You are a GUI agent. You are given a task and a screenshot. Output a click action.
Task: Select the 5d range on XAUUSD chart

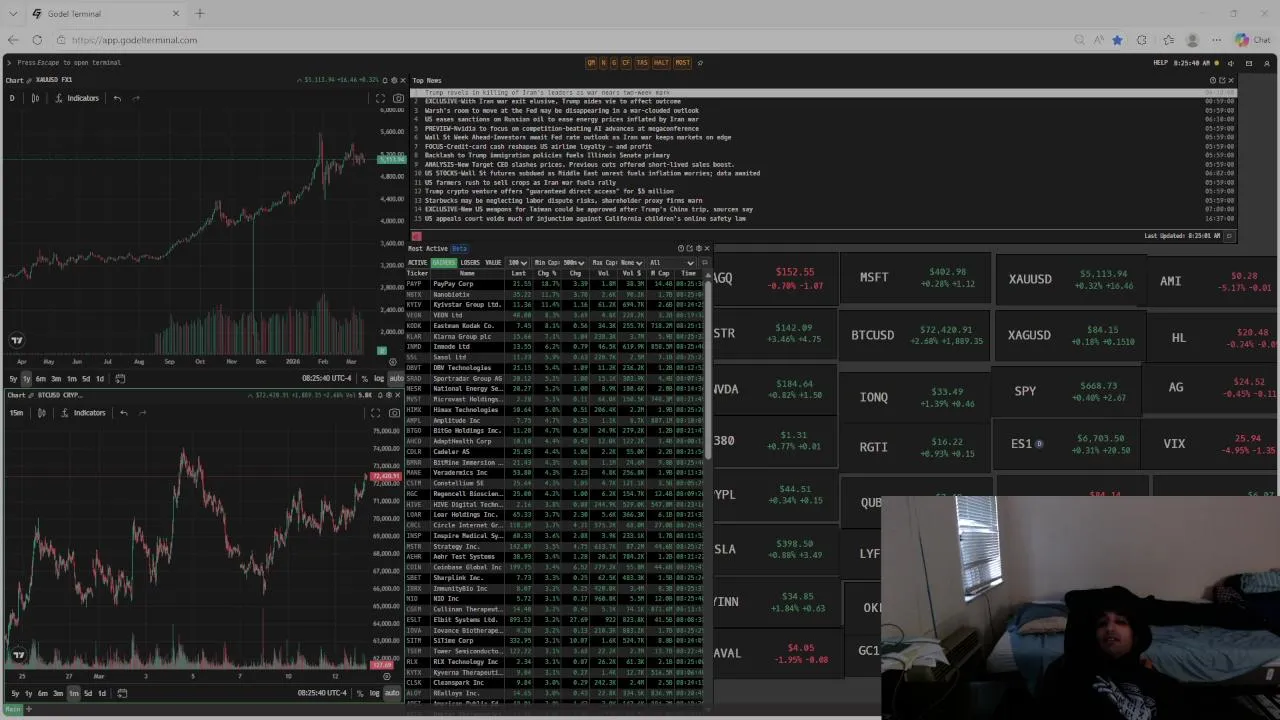[x=85, y=379]
